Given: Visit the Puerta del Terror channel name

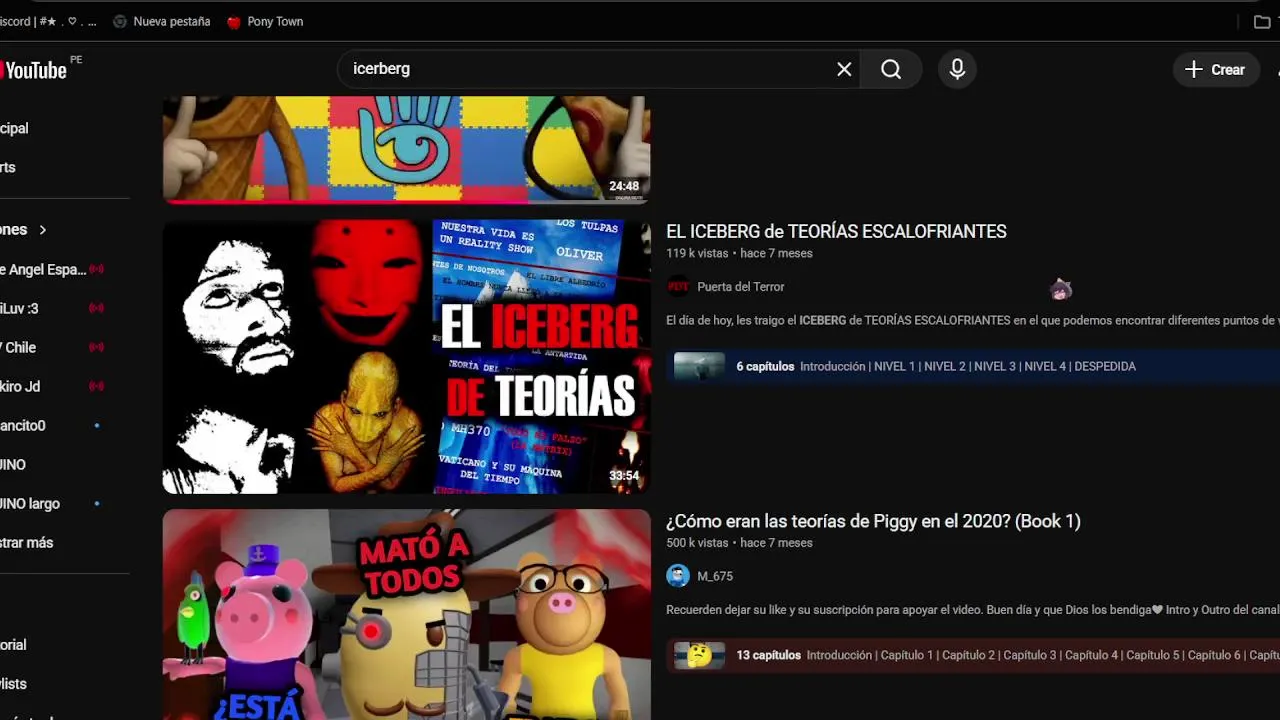Looking at the screenshot, I should pos(740,287).
